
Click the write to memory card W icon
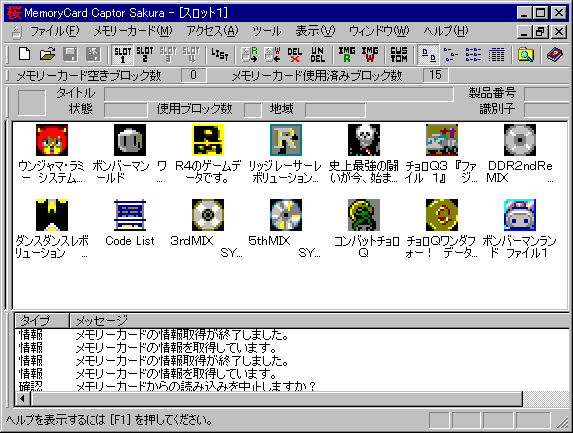pos(272,54)
